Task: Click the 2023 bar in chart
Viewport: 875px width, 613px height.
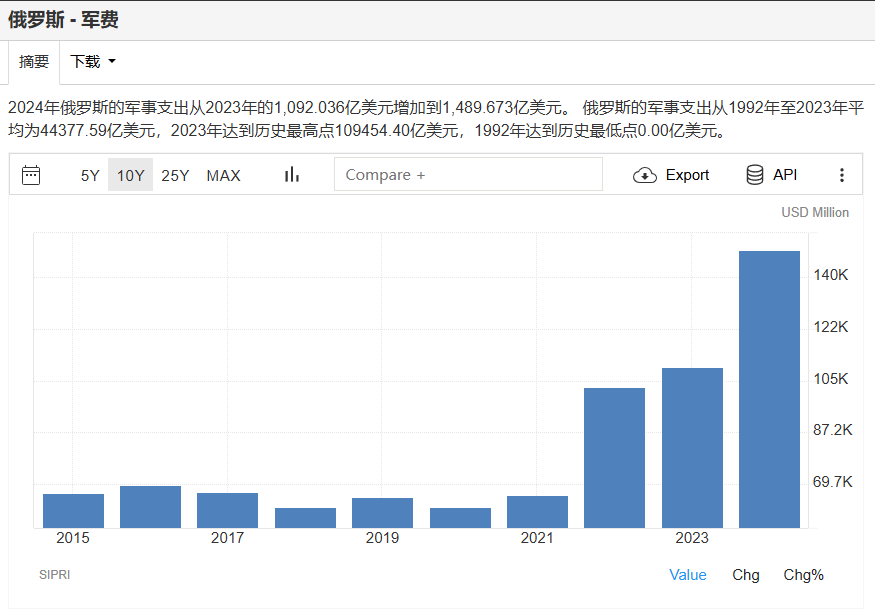Action: click(692, 448)
